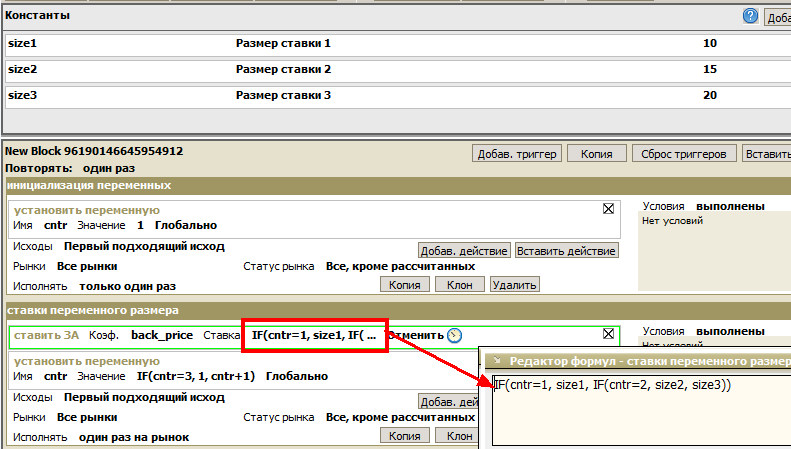Click Глобально beside IF(cntr=3, 1, cntr+1)
The height and width of the screenshot is (449, 791).
tap(297, 376)
